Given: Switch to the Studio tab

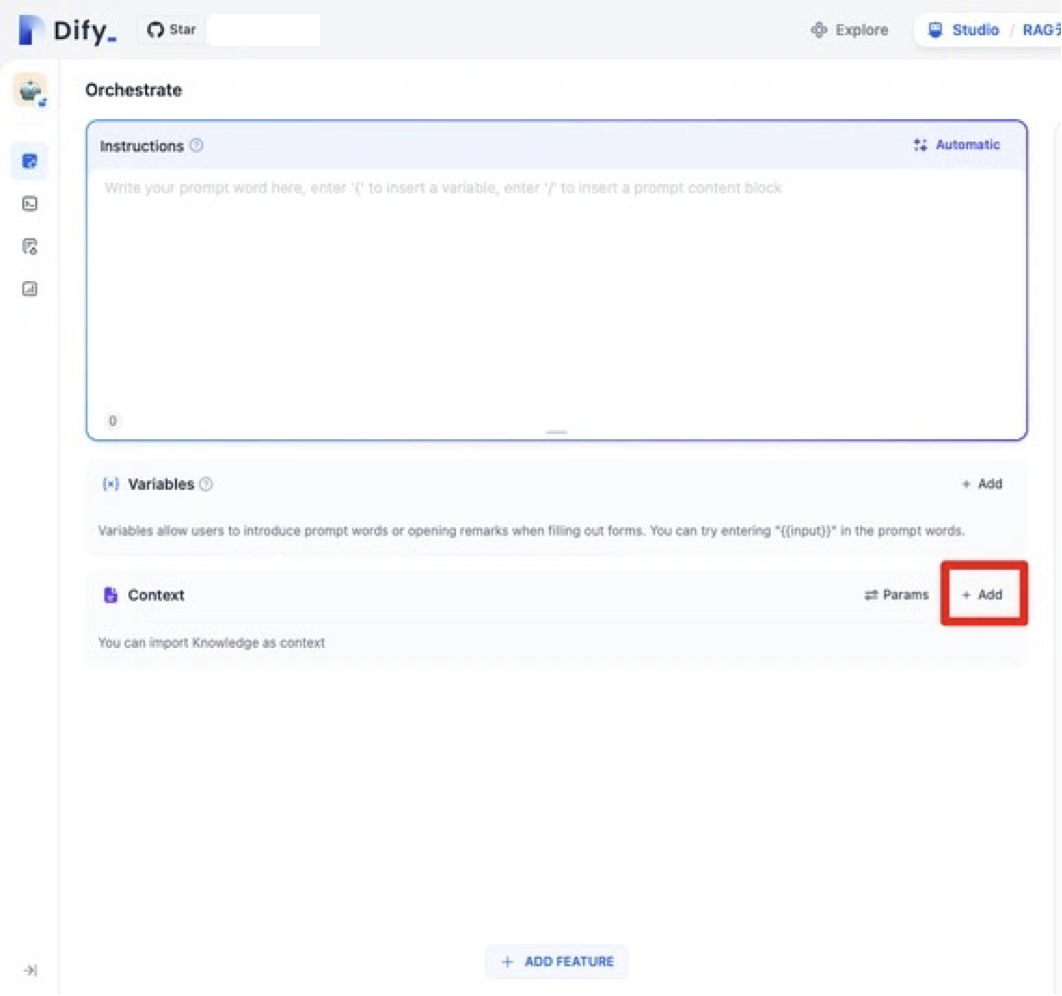Looking at the screenshot, I should coord(964,30).
